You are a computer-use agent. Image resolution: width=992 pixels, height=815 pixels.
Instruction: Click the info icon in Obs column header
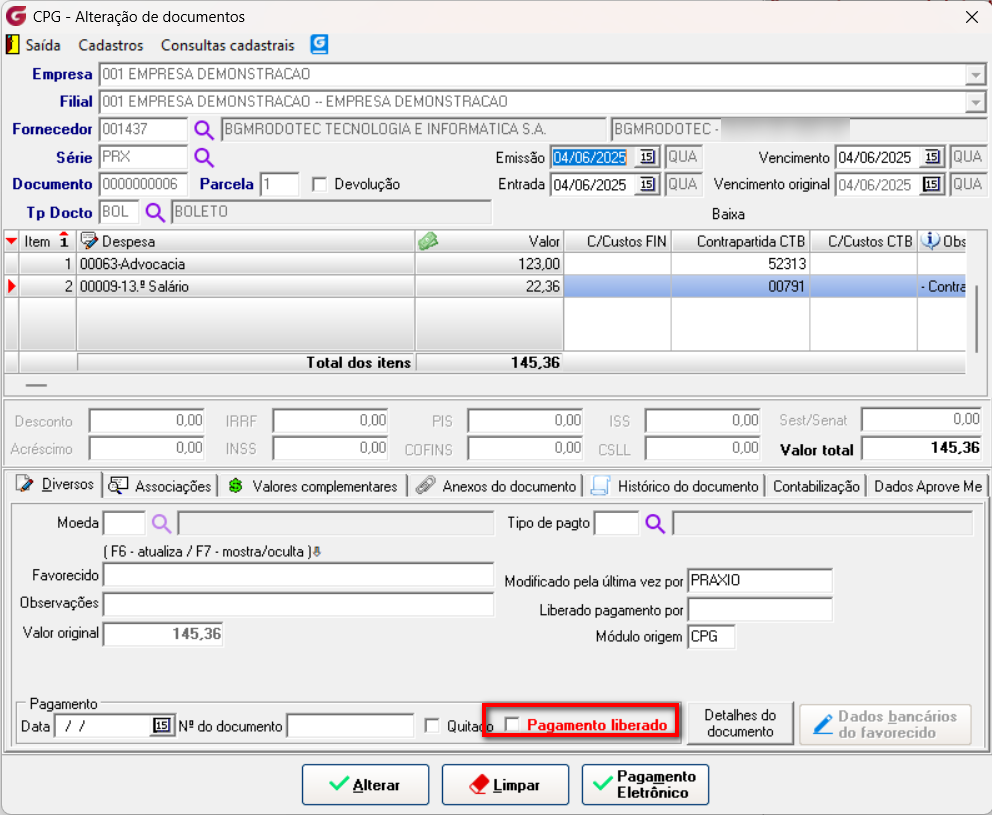(x=930, y=241)
